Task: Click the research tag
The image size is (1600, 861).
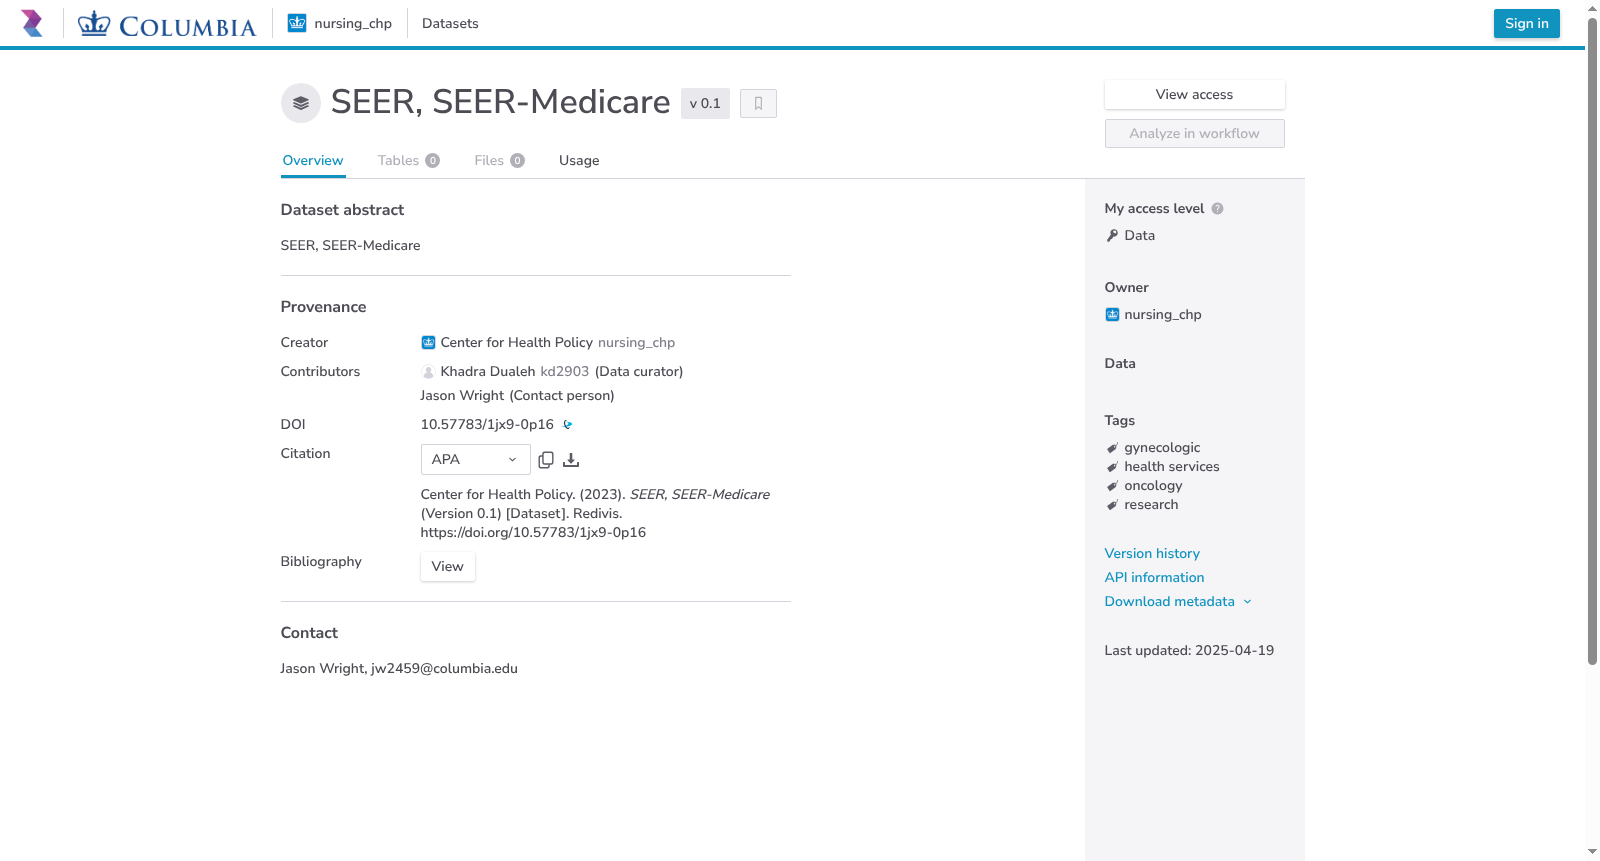Action: tap(1151, 504)
